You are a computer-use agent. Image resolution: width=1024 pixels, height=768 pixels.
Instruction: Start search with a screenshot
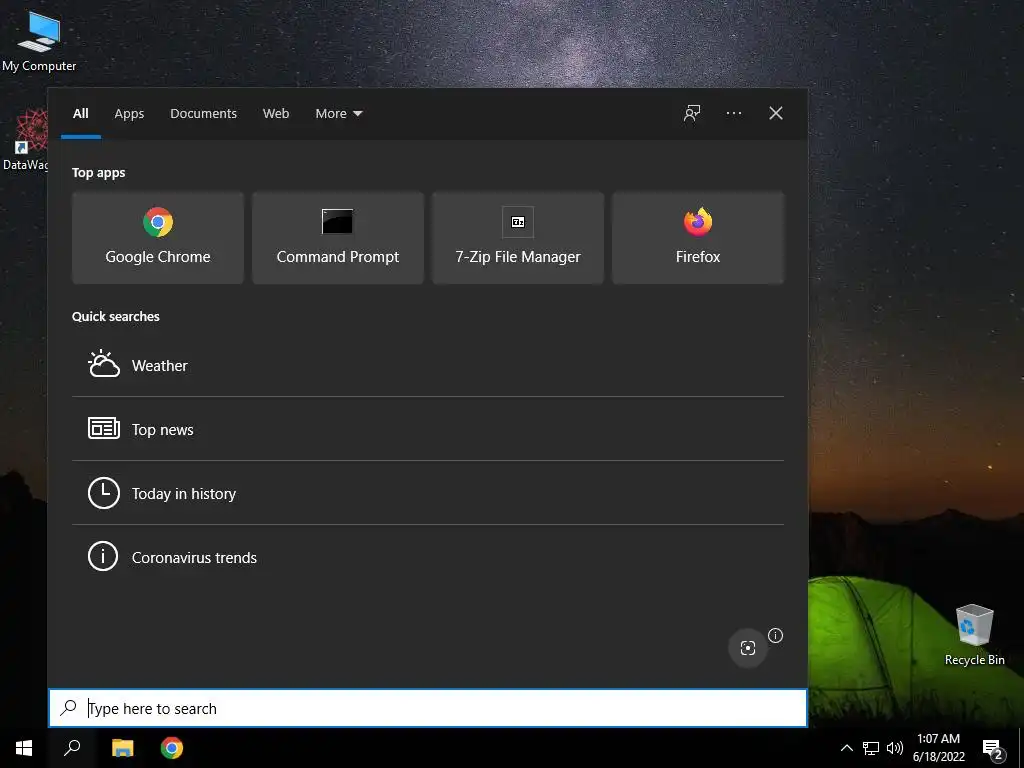[x=748, y=647]
